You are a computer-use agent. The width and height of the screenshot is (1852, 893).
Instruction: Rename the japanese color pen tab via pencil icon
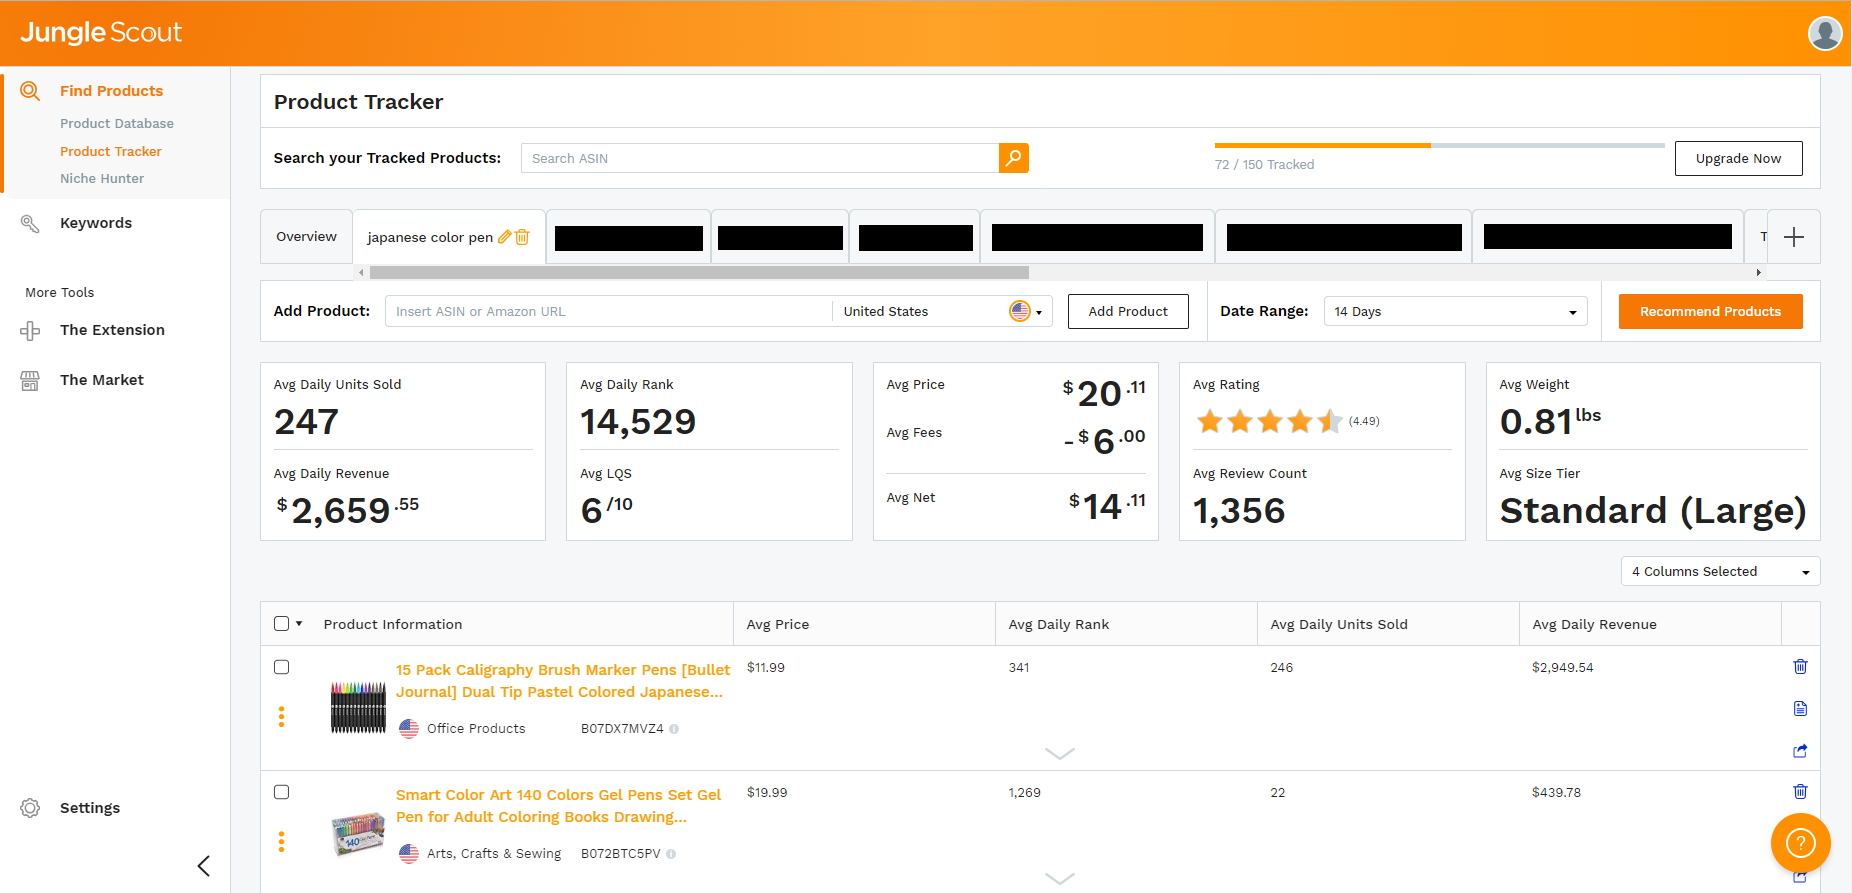[505, 237]
